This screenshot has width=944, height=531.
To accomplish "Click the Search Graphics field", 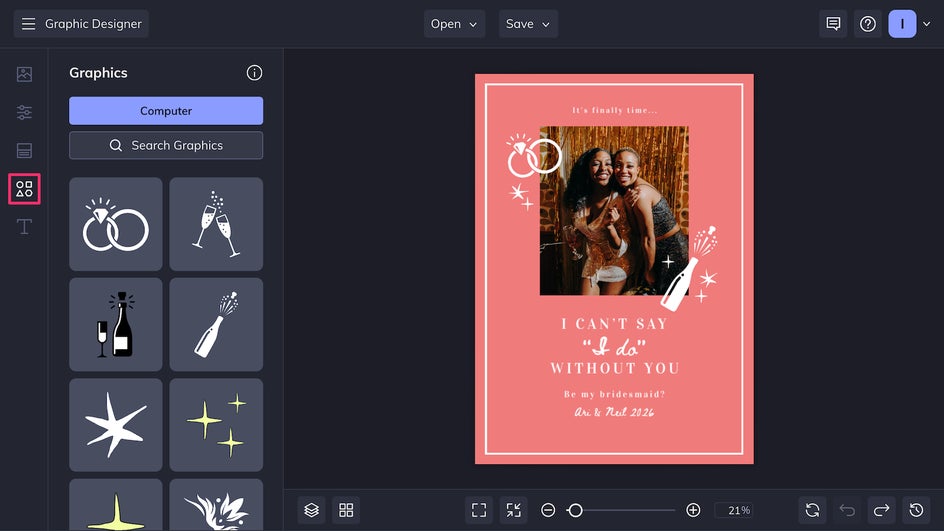I will pos(166,145).
